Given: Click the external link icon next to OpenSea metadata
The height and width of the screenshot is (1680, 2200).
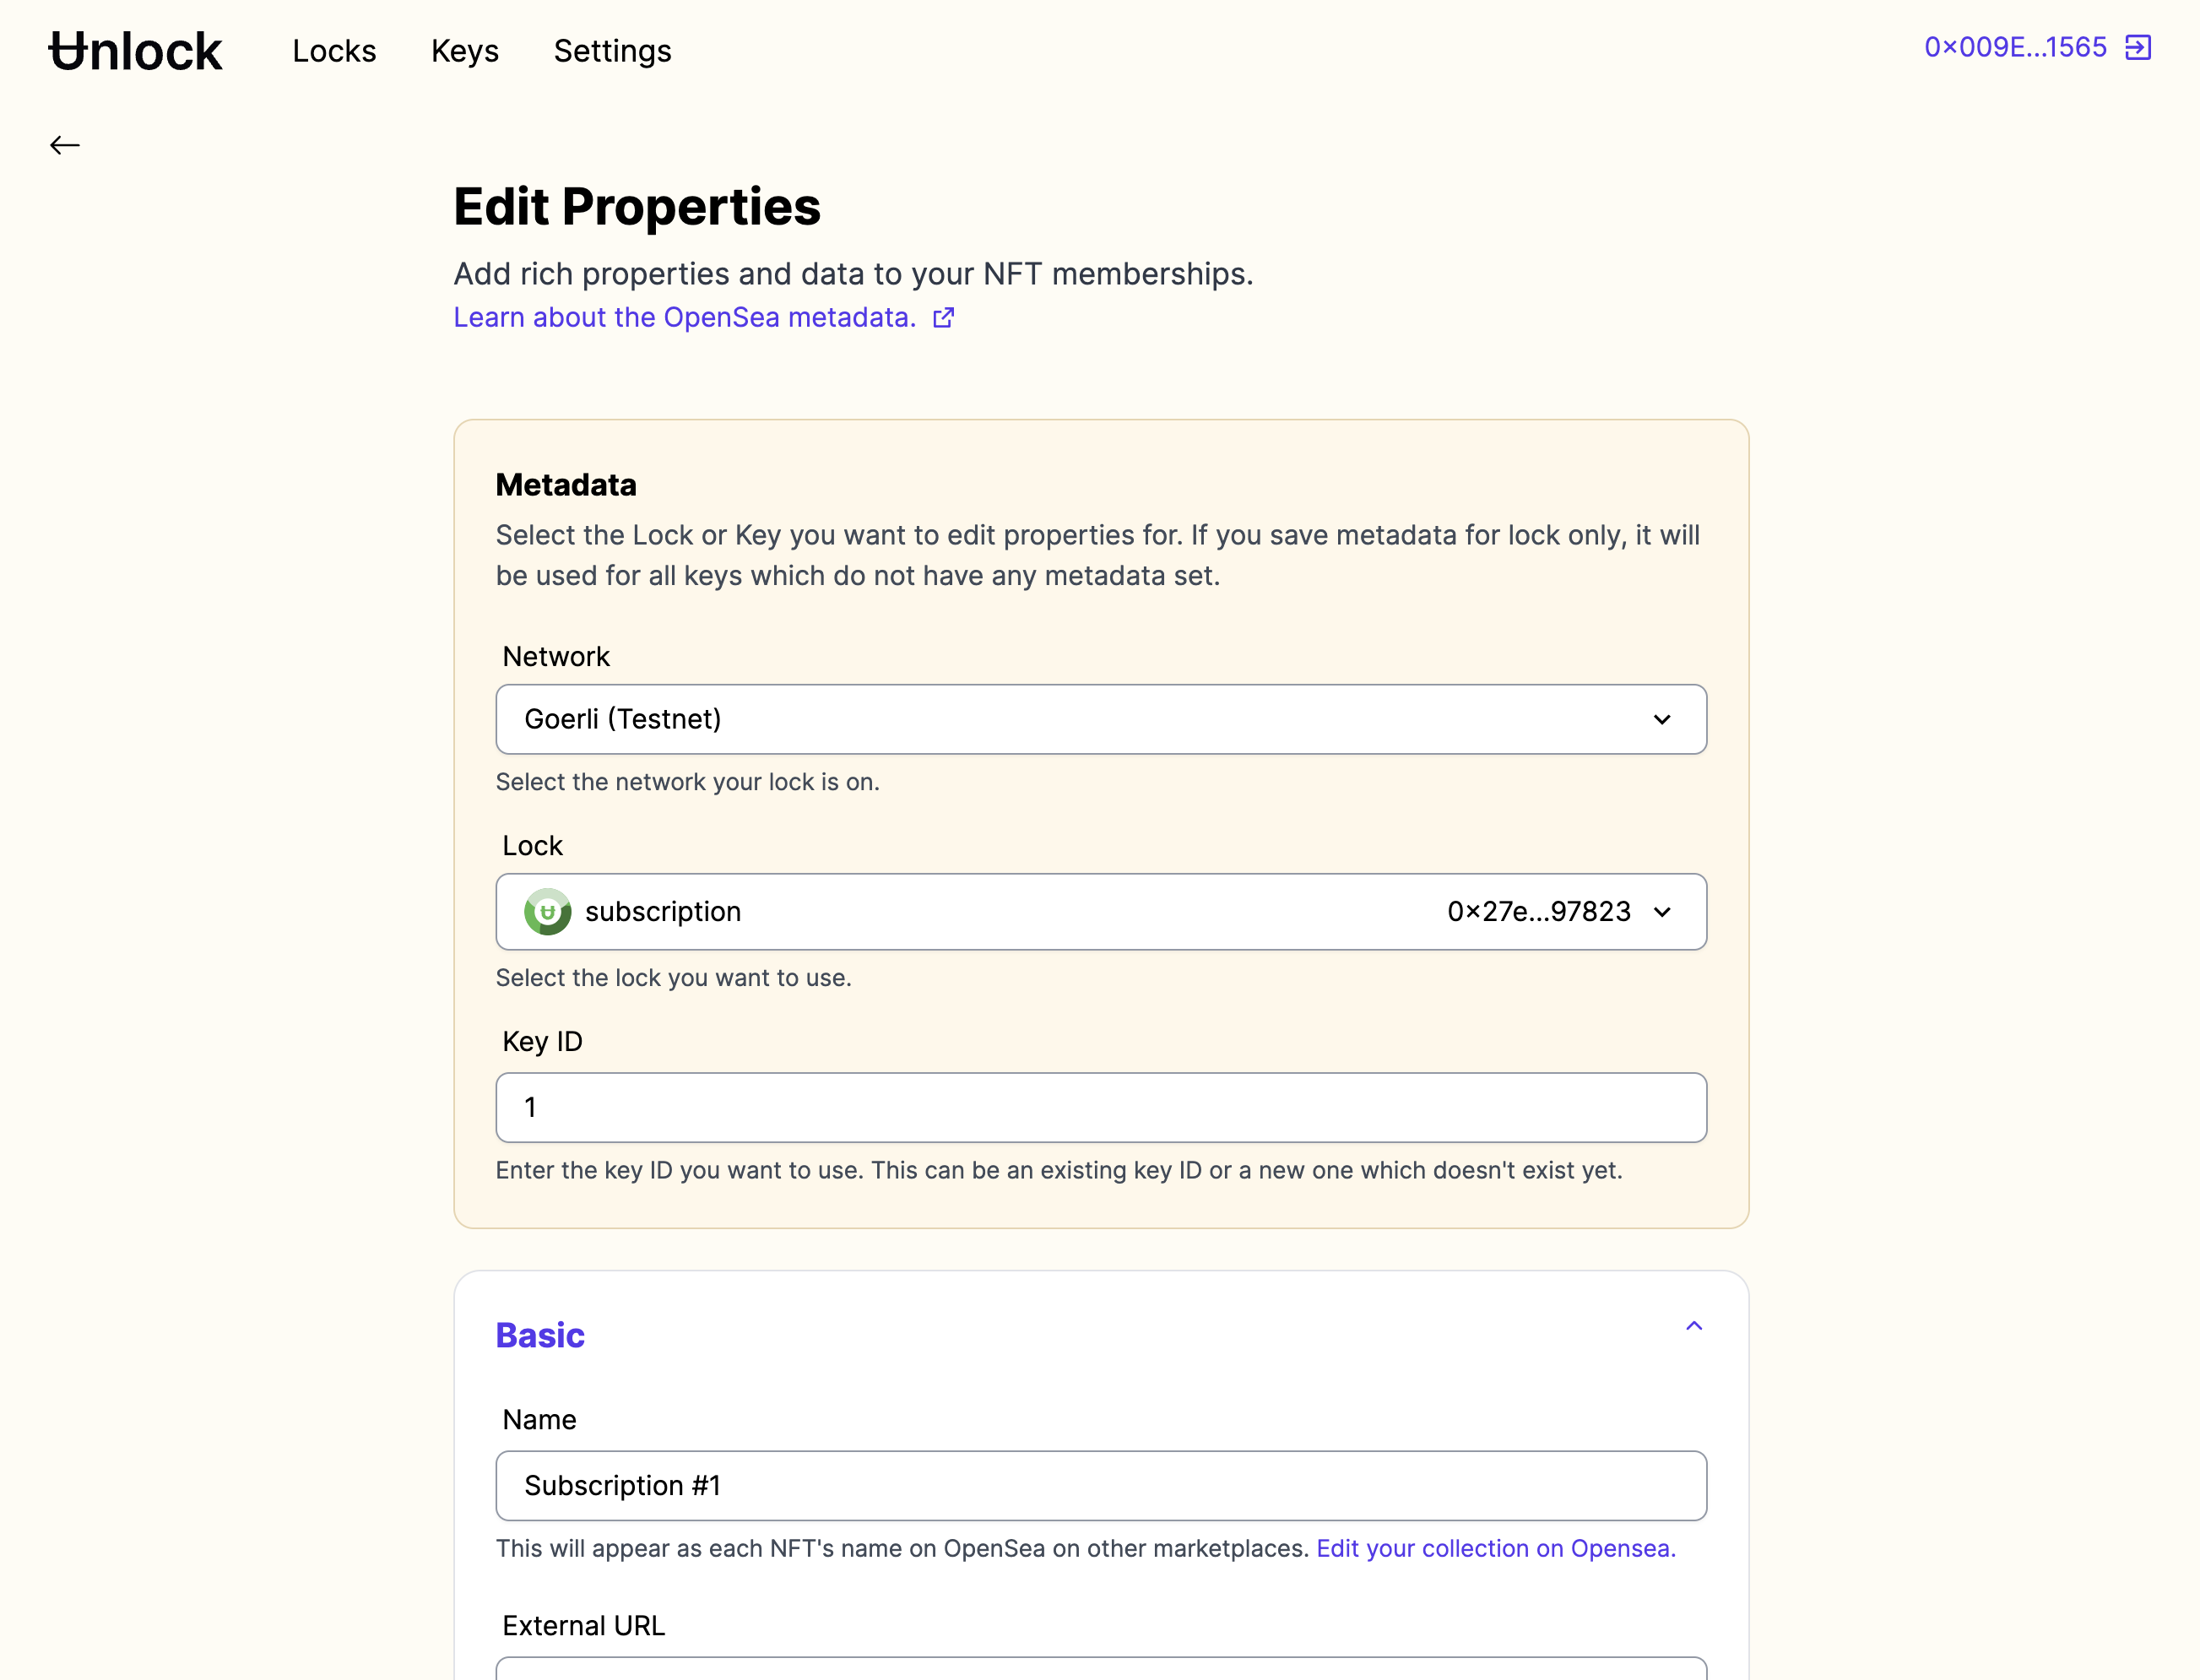Looking at the screenshot, I should (x=944, y=317).
